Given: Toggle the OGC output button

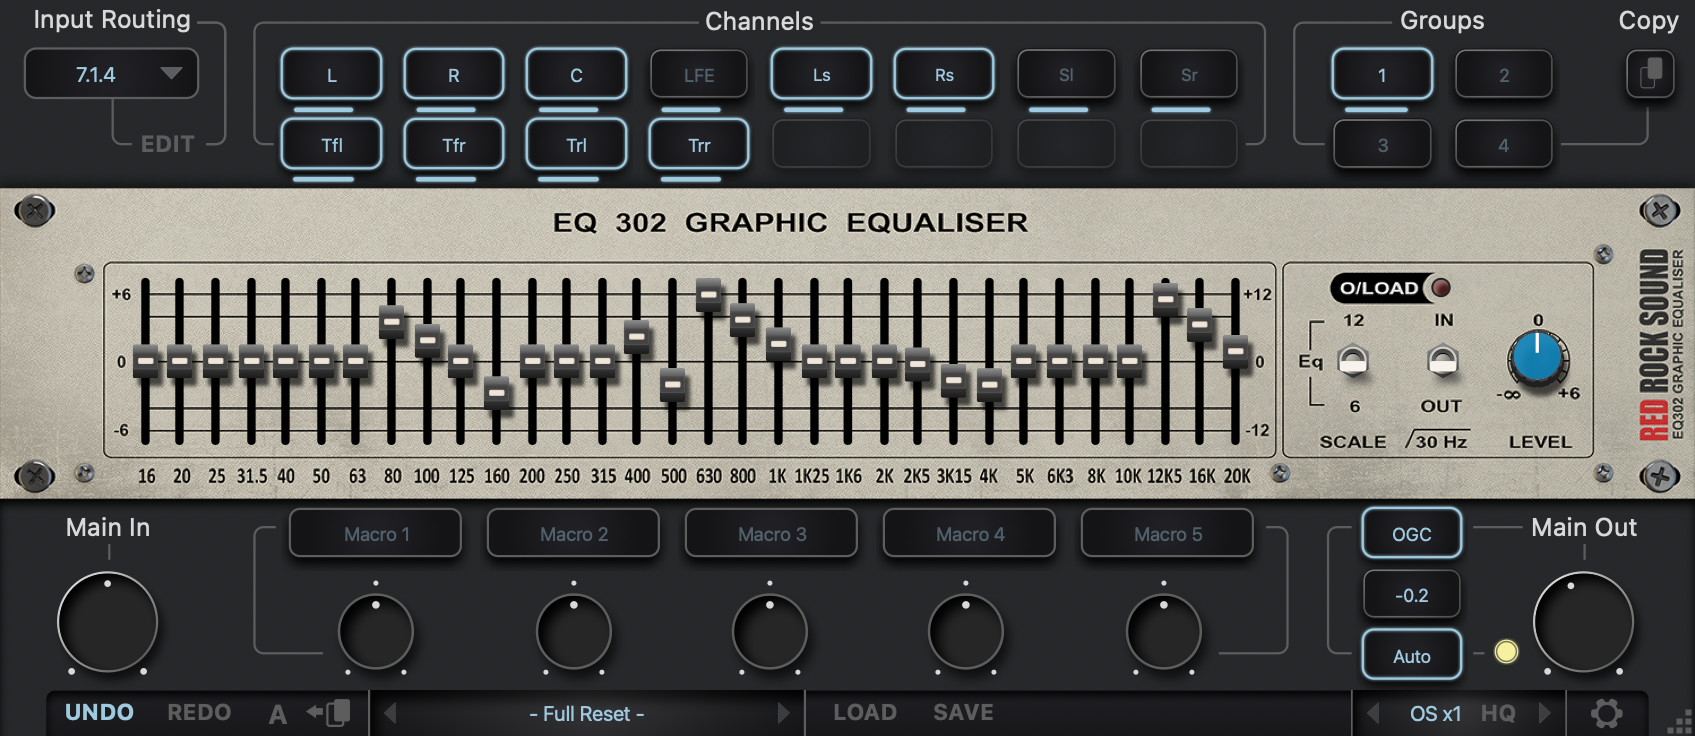Looking at the screenshot, I should point(1411,534).
